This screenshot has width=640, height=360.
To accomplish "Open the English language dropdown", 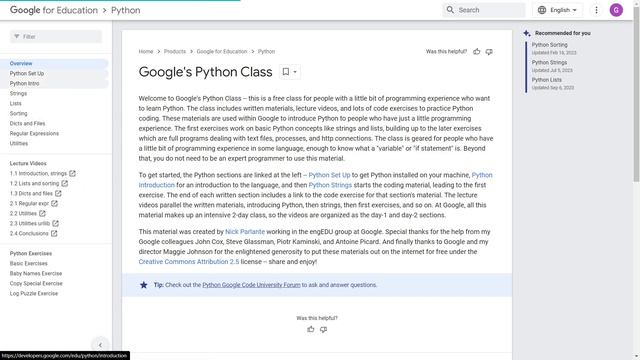I will coord(558,10).
